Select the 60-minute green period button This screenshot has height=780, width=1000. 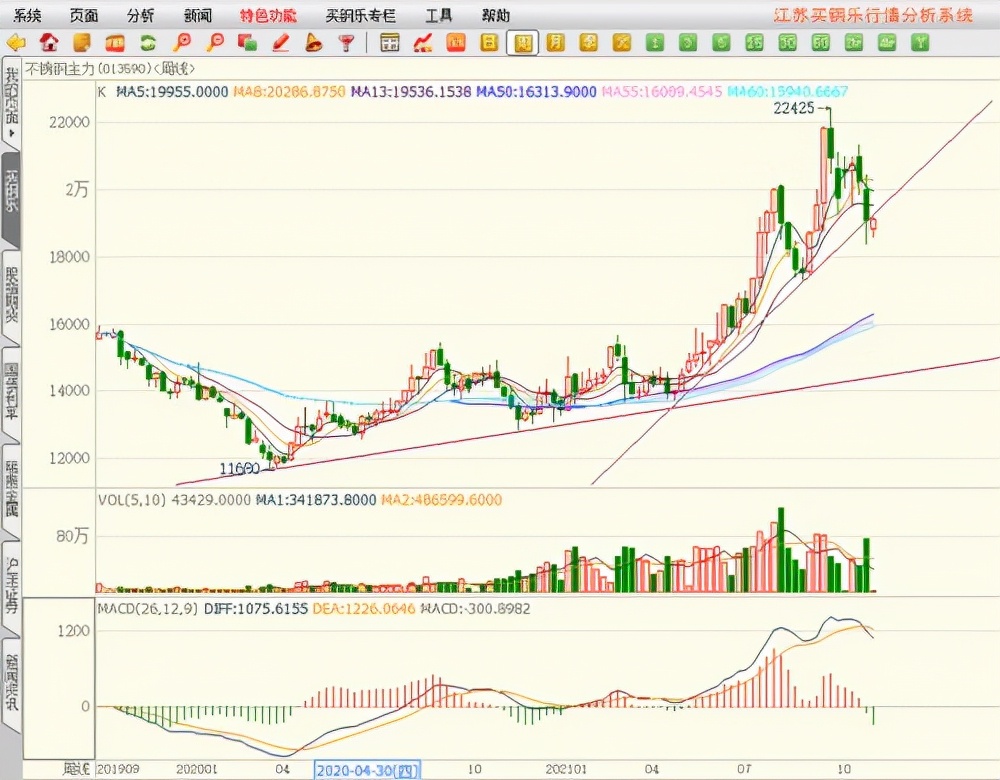820,42
